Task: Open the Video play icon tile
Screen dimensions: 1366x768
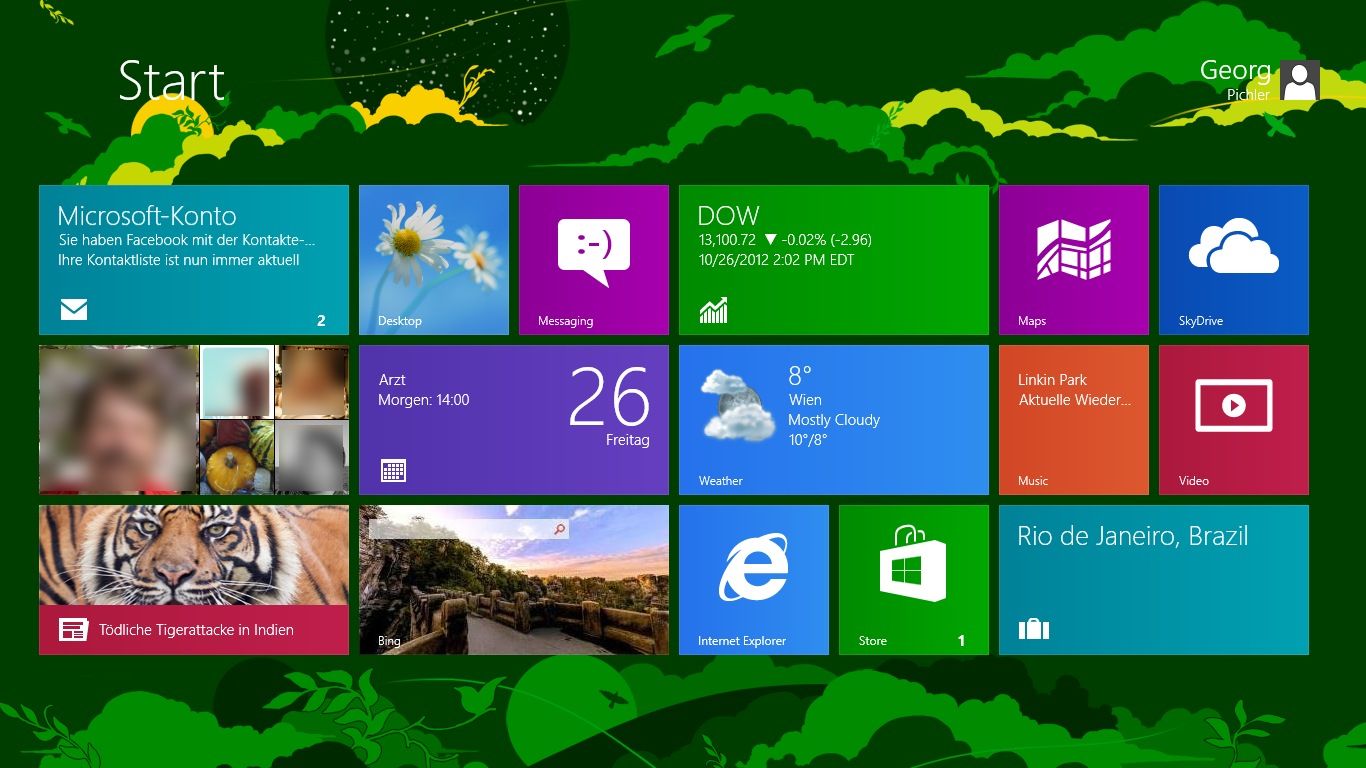Action: pos(1234,406)
